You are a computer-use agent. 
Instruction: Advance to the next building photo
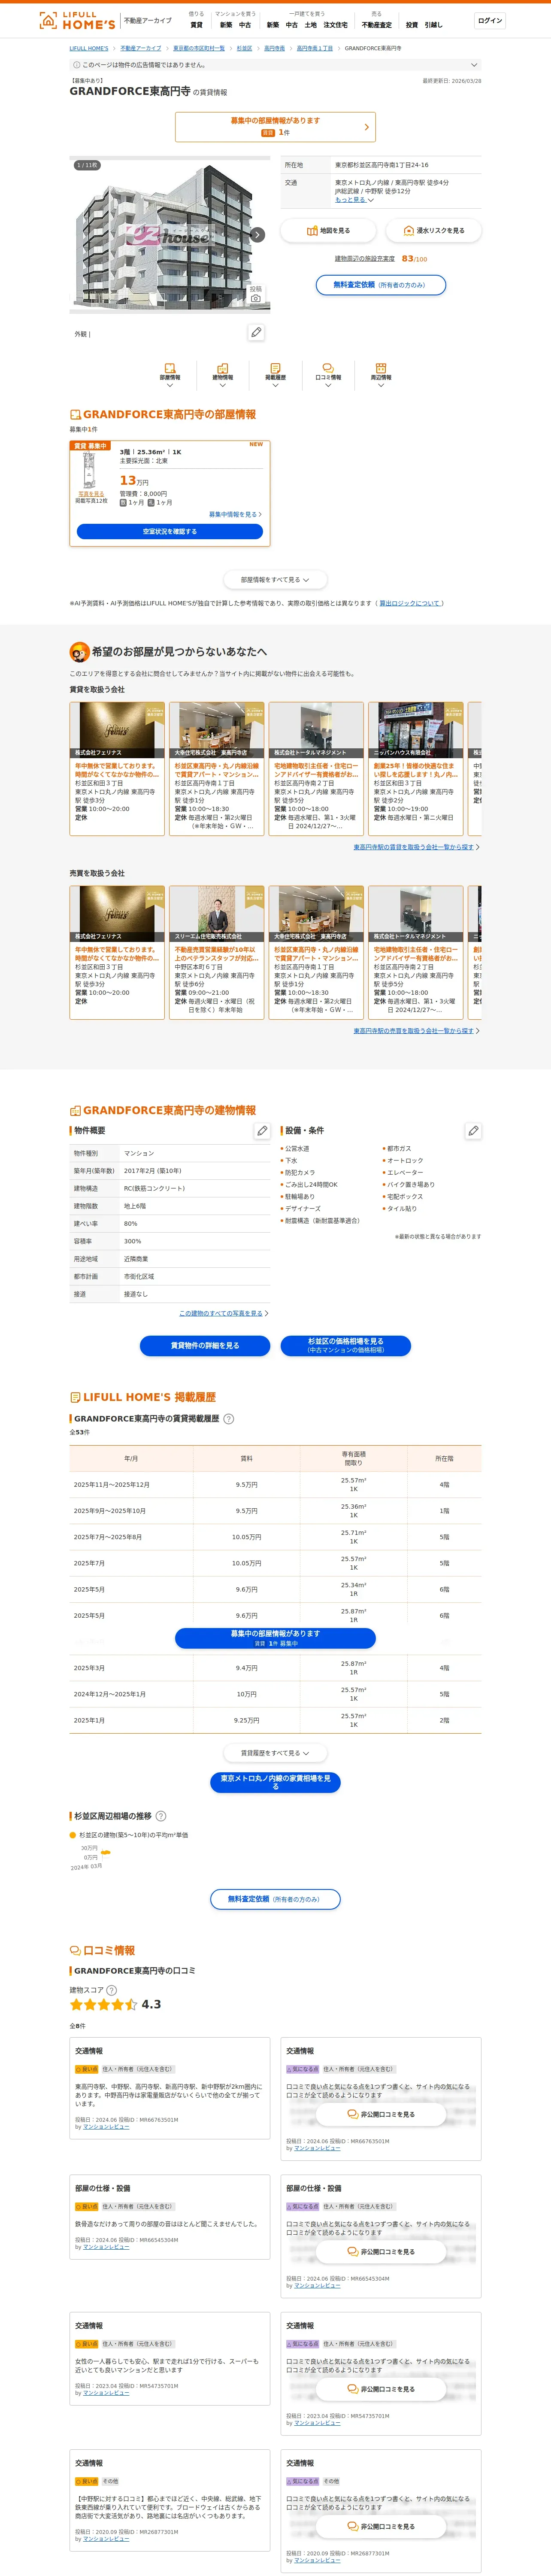click(x=257, y=235)
